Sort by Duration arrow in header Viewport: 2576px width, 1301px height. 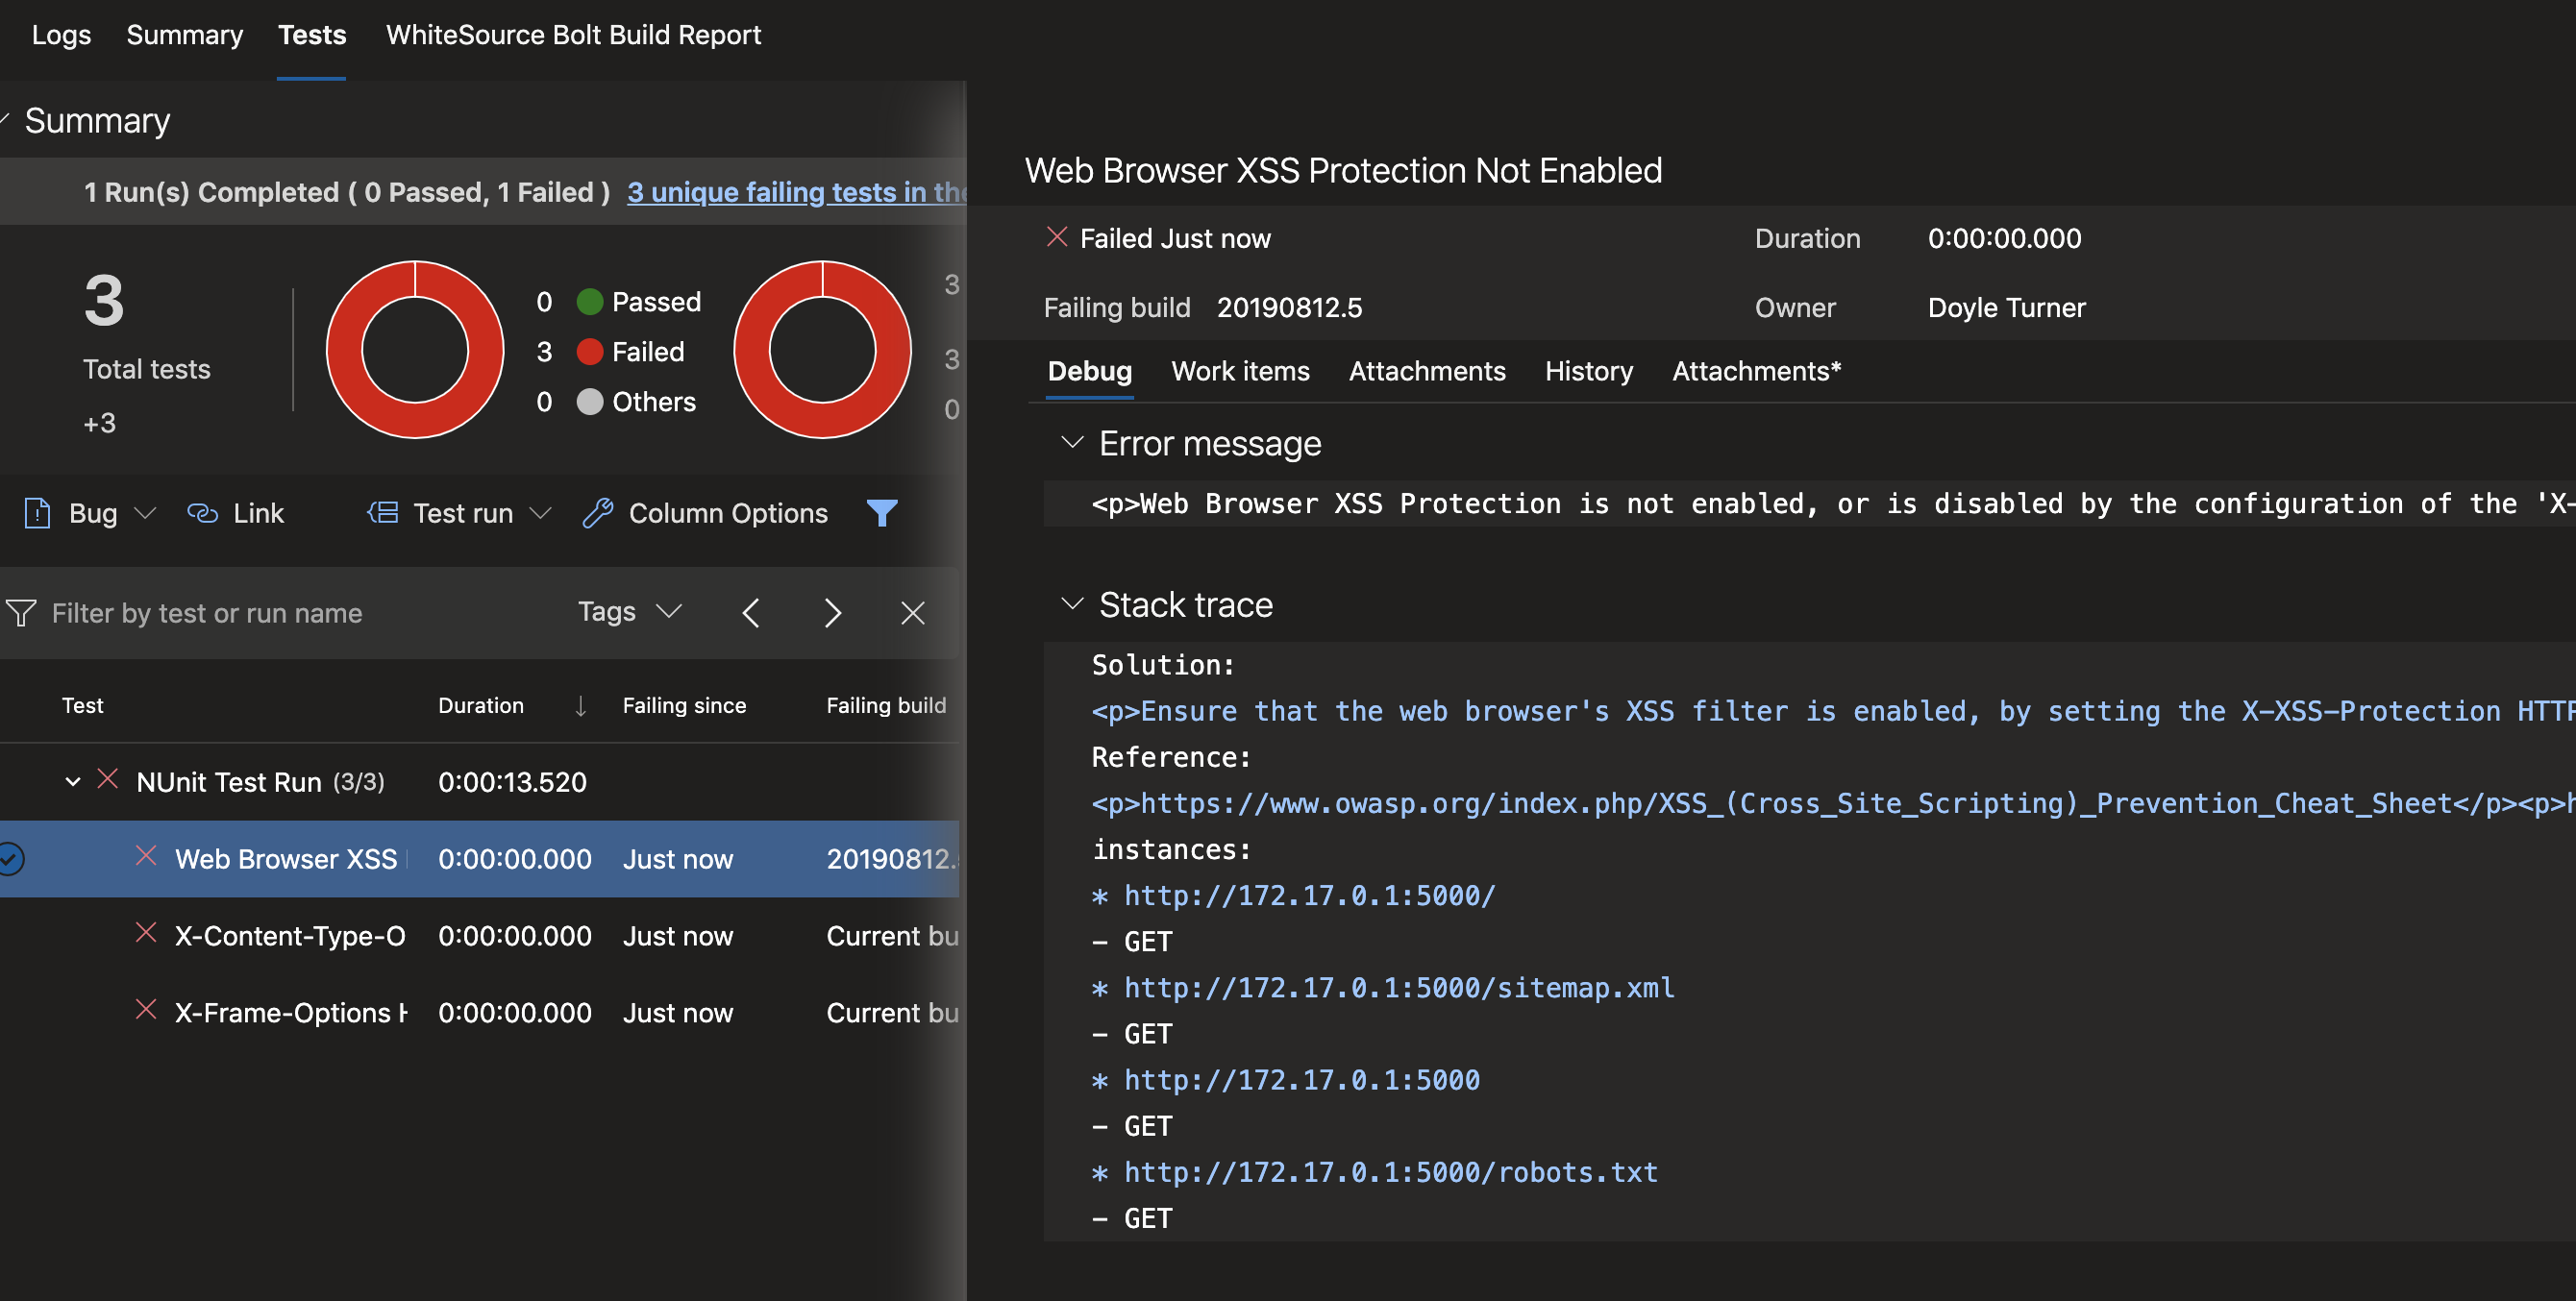click(580, 706)
